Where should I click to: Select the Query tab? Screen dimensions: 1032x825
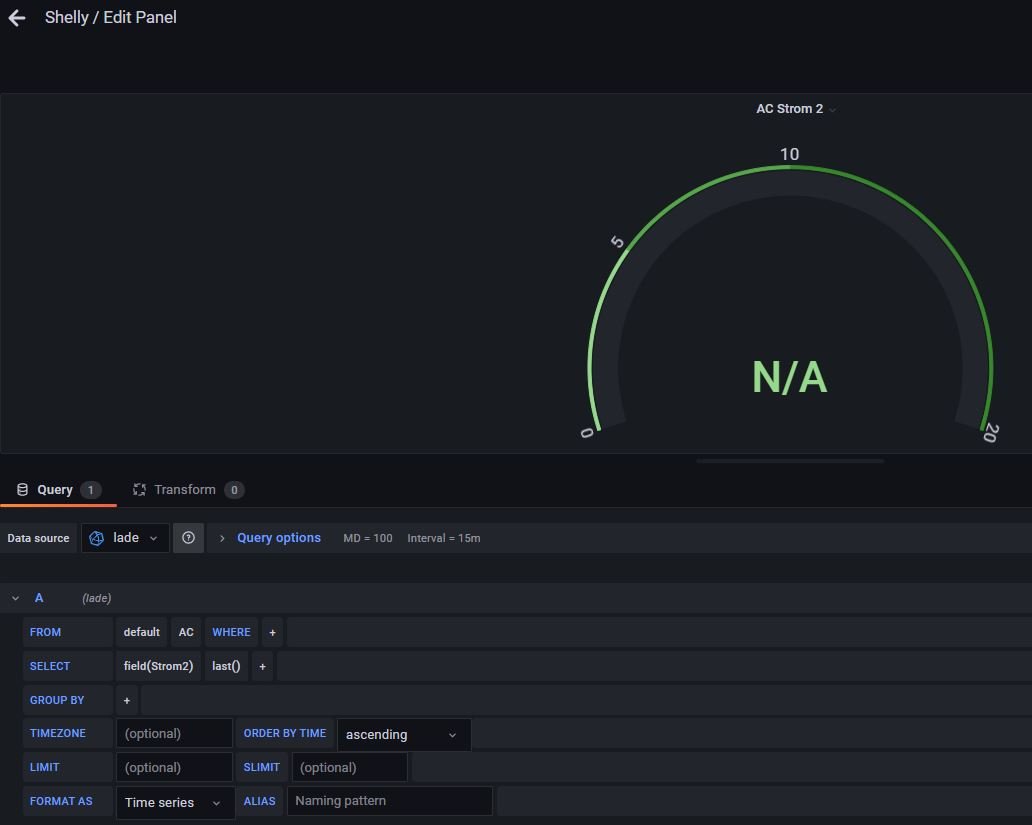tap(55, 490)
